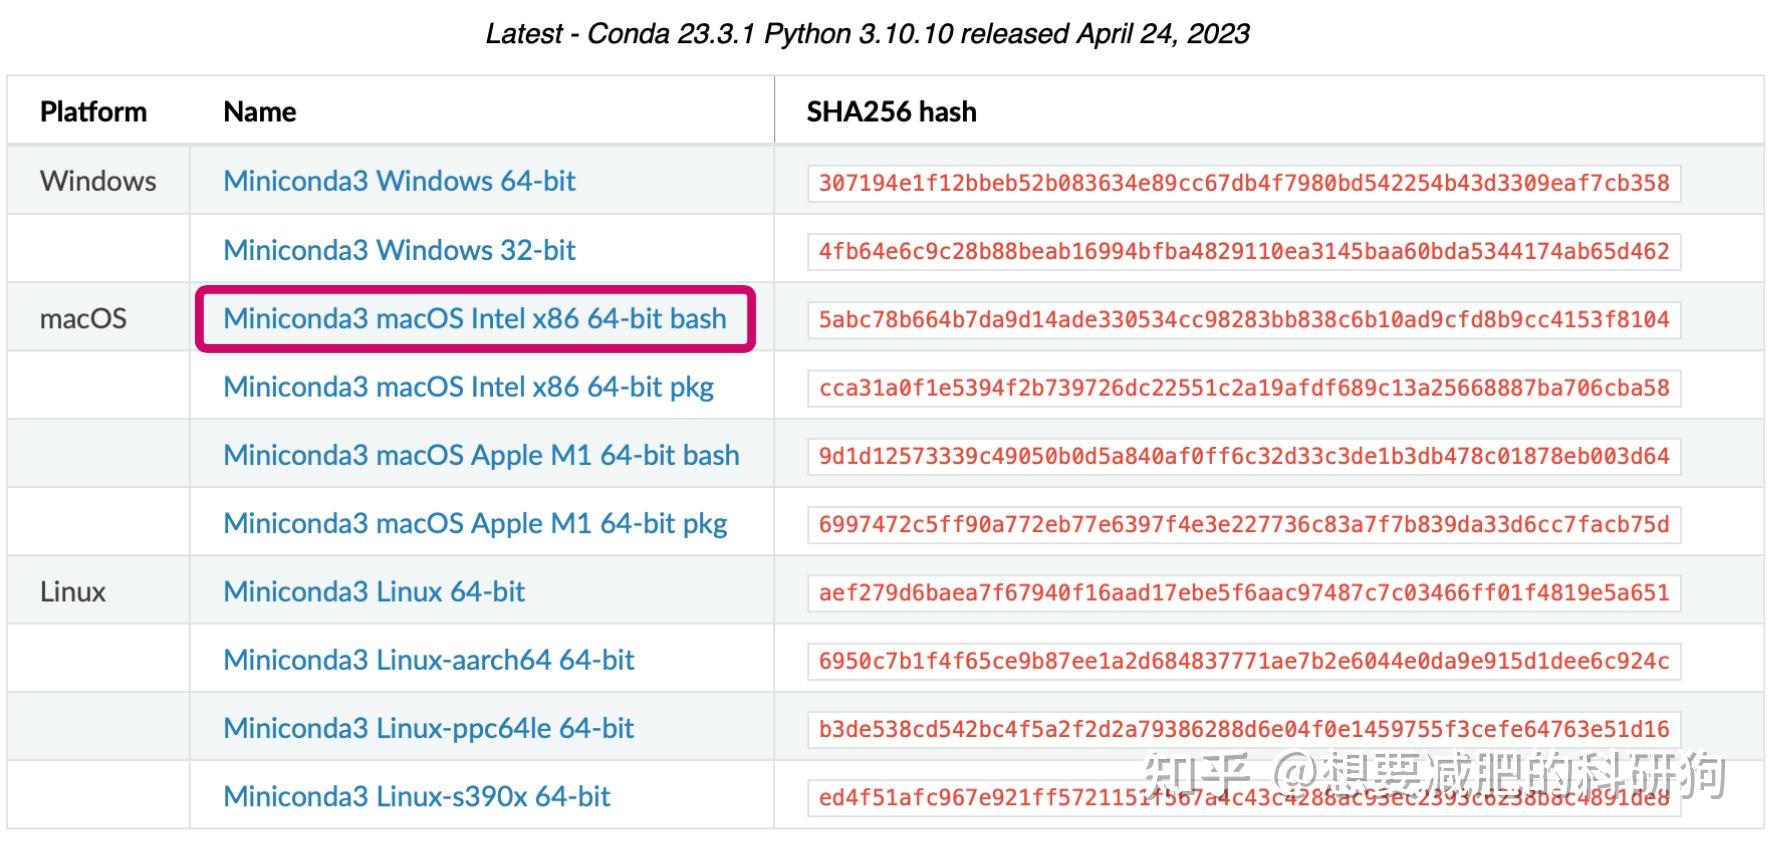Download Miniconda3 Linux 64-bit installer
The image size is (1772, 847).
[x=374, y=592]
